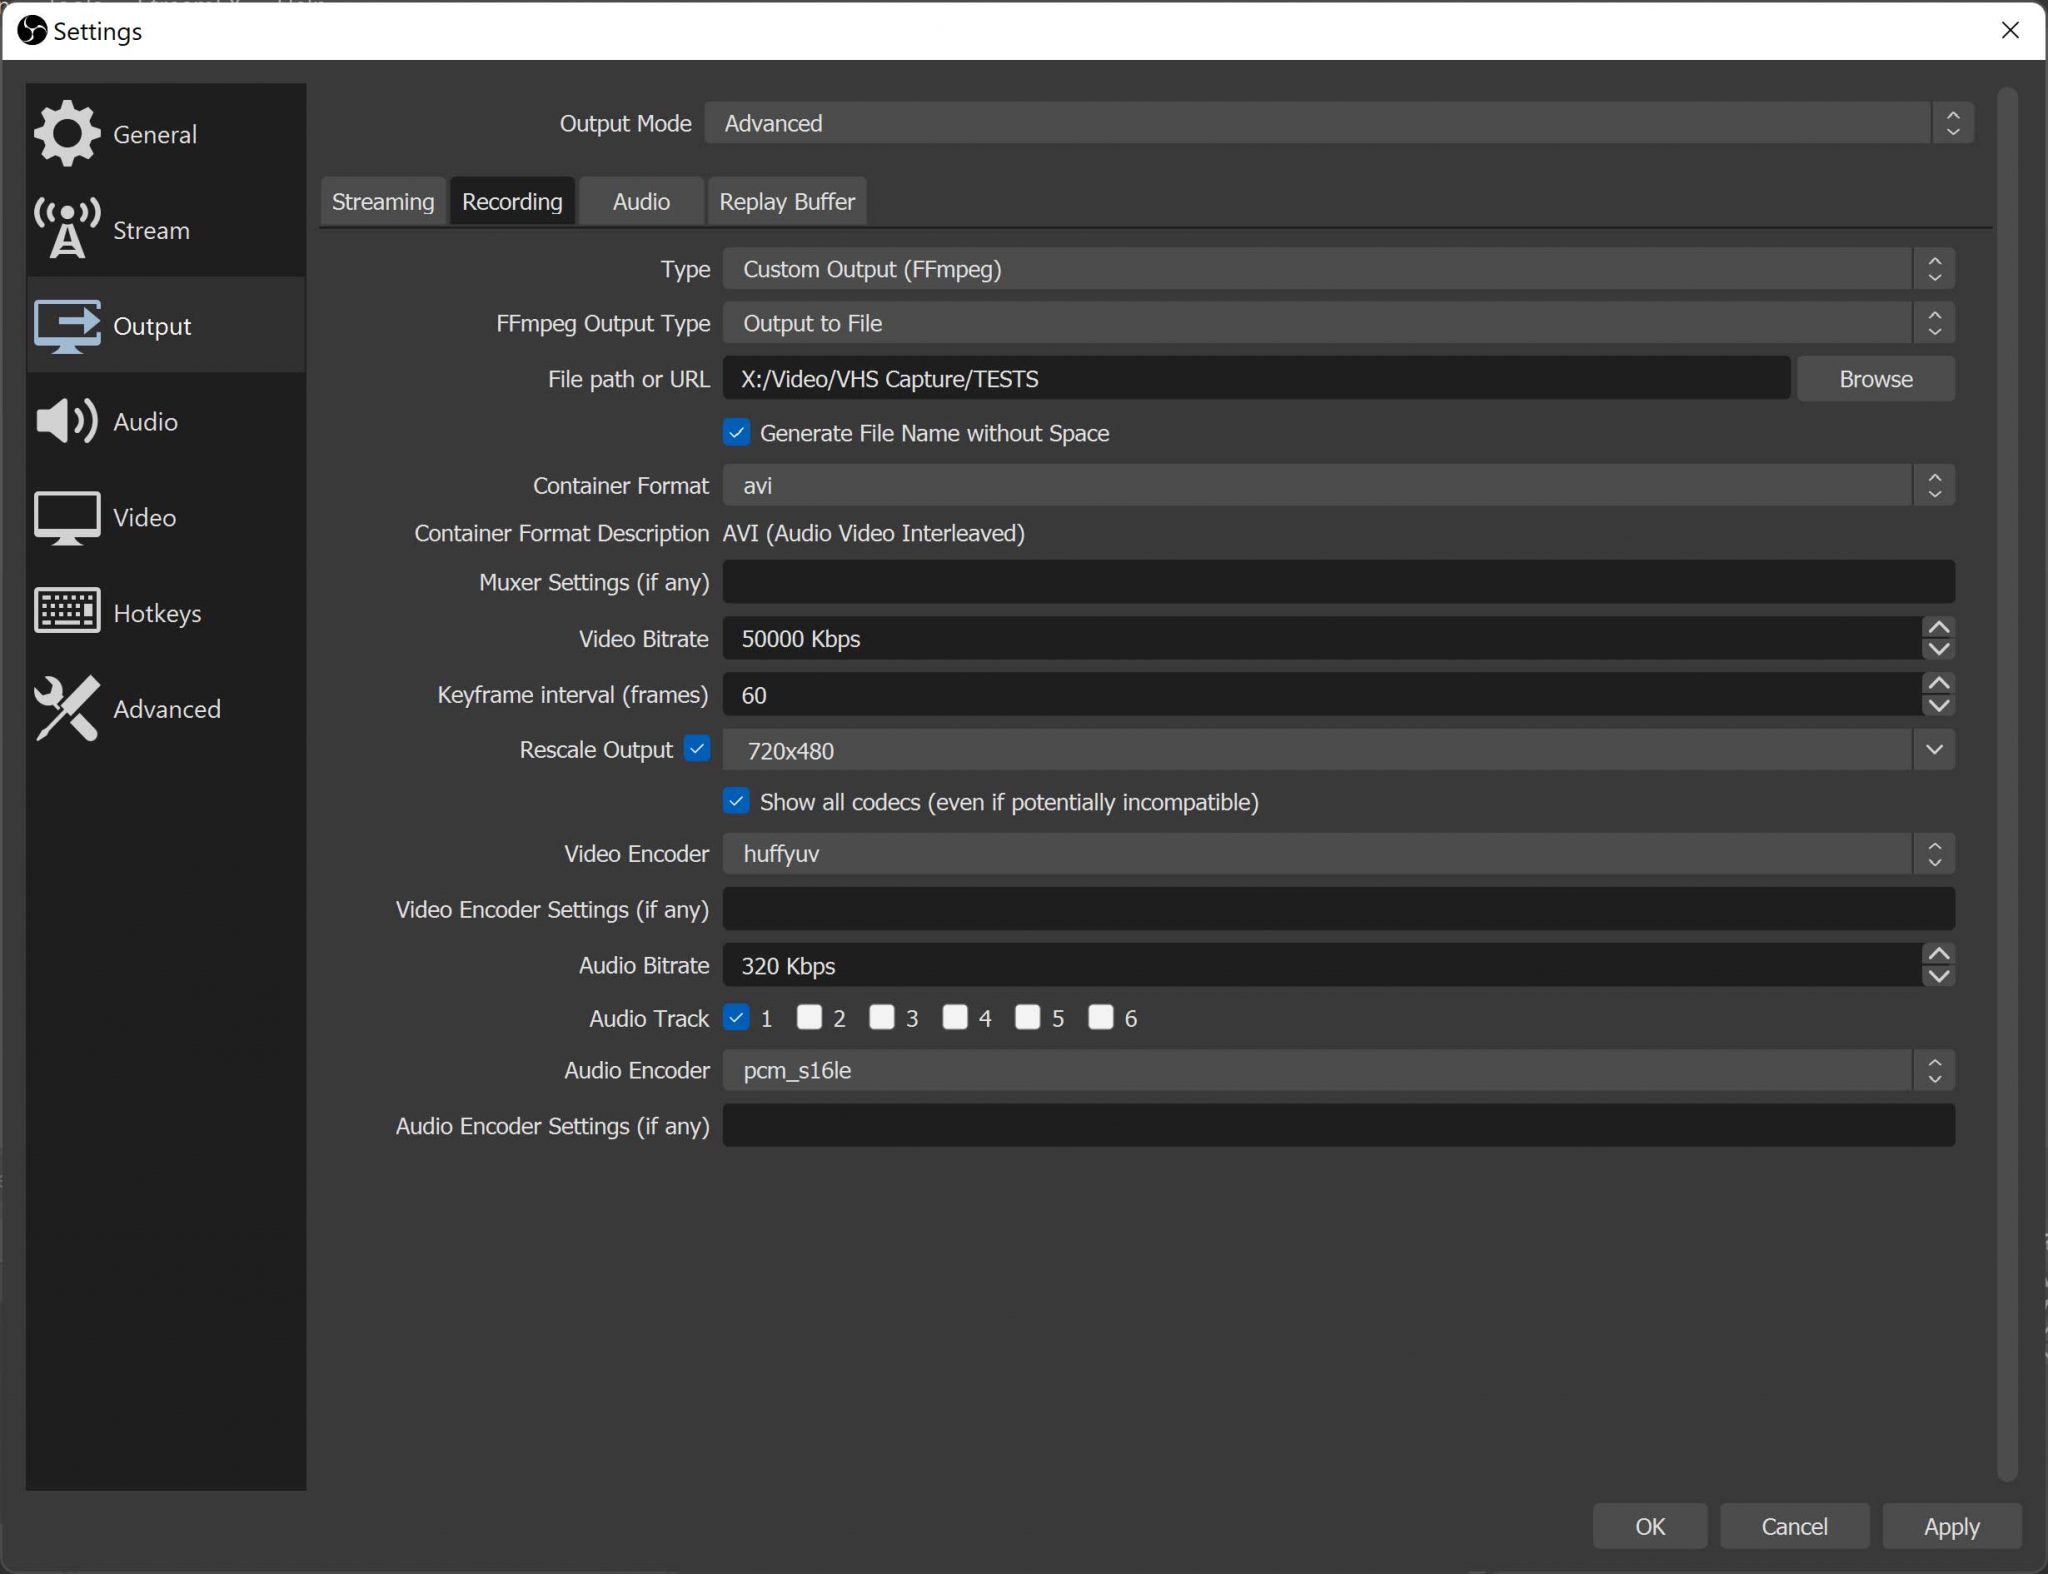This screenshot has height=1574, width=2048.
Task: Select the Streaming tab
Action: pyautogui.click(x=382, y=200)
